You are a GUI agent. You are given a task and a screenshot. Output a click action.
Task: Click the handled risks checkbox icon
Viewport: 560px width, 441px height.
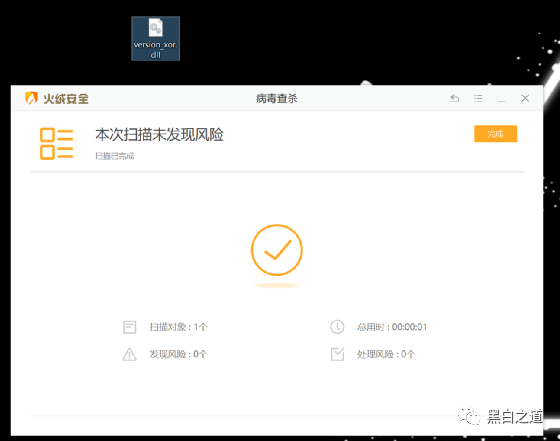(x=337, y=354)
